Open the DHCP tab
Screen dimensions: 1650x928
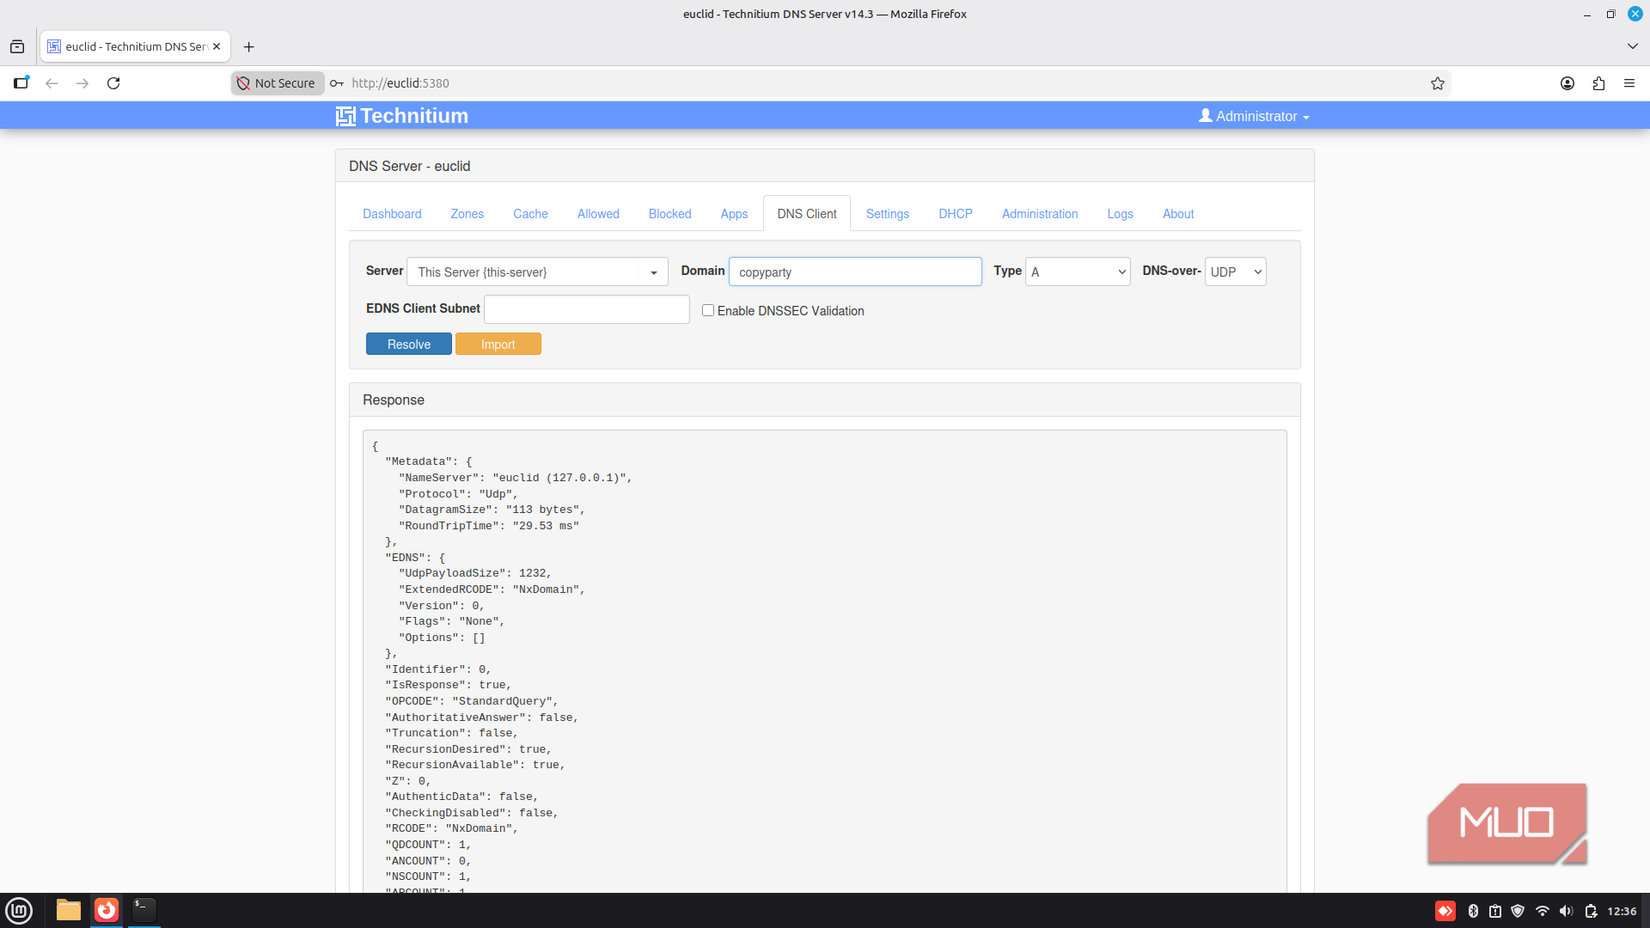tap(955, 213)
